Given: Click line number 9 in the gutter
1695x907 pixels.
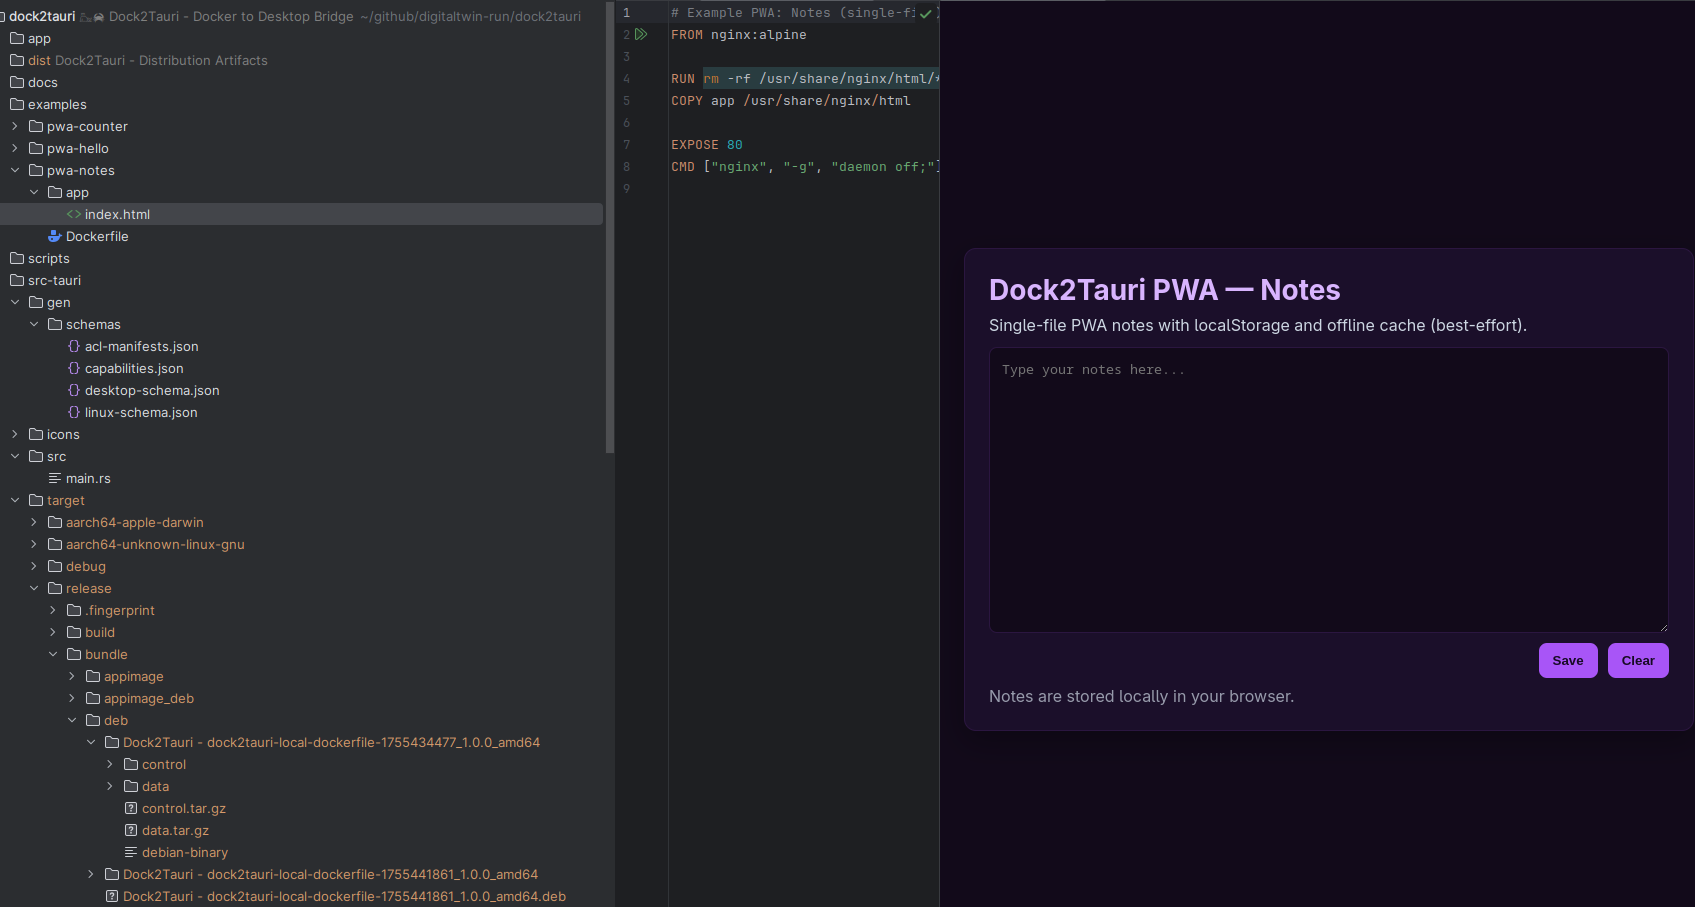Looking at the screenshot, I should [x=627, y=188].
